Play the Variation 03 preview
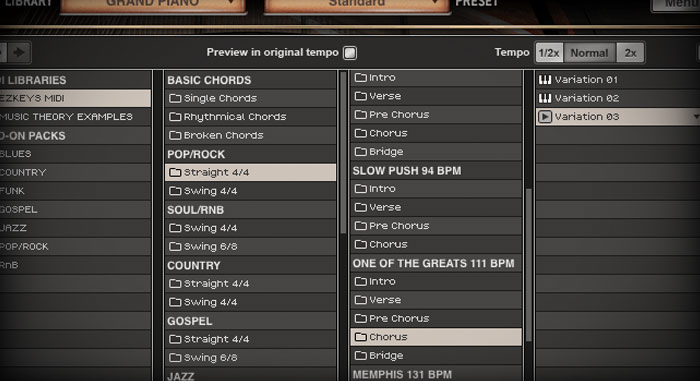The width and height of the screenshot is (700, 381). pyautogui.click(x=545, y=117)
